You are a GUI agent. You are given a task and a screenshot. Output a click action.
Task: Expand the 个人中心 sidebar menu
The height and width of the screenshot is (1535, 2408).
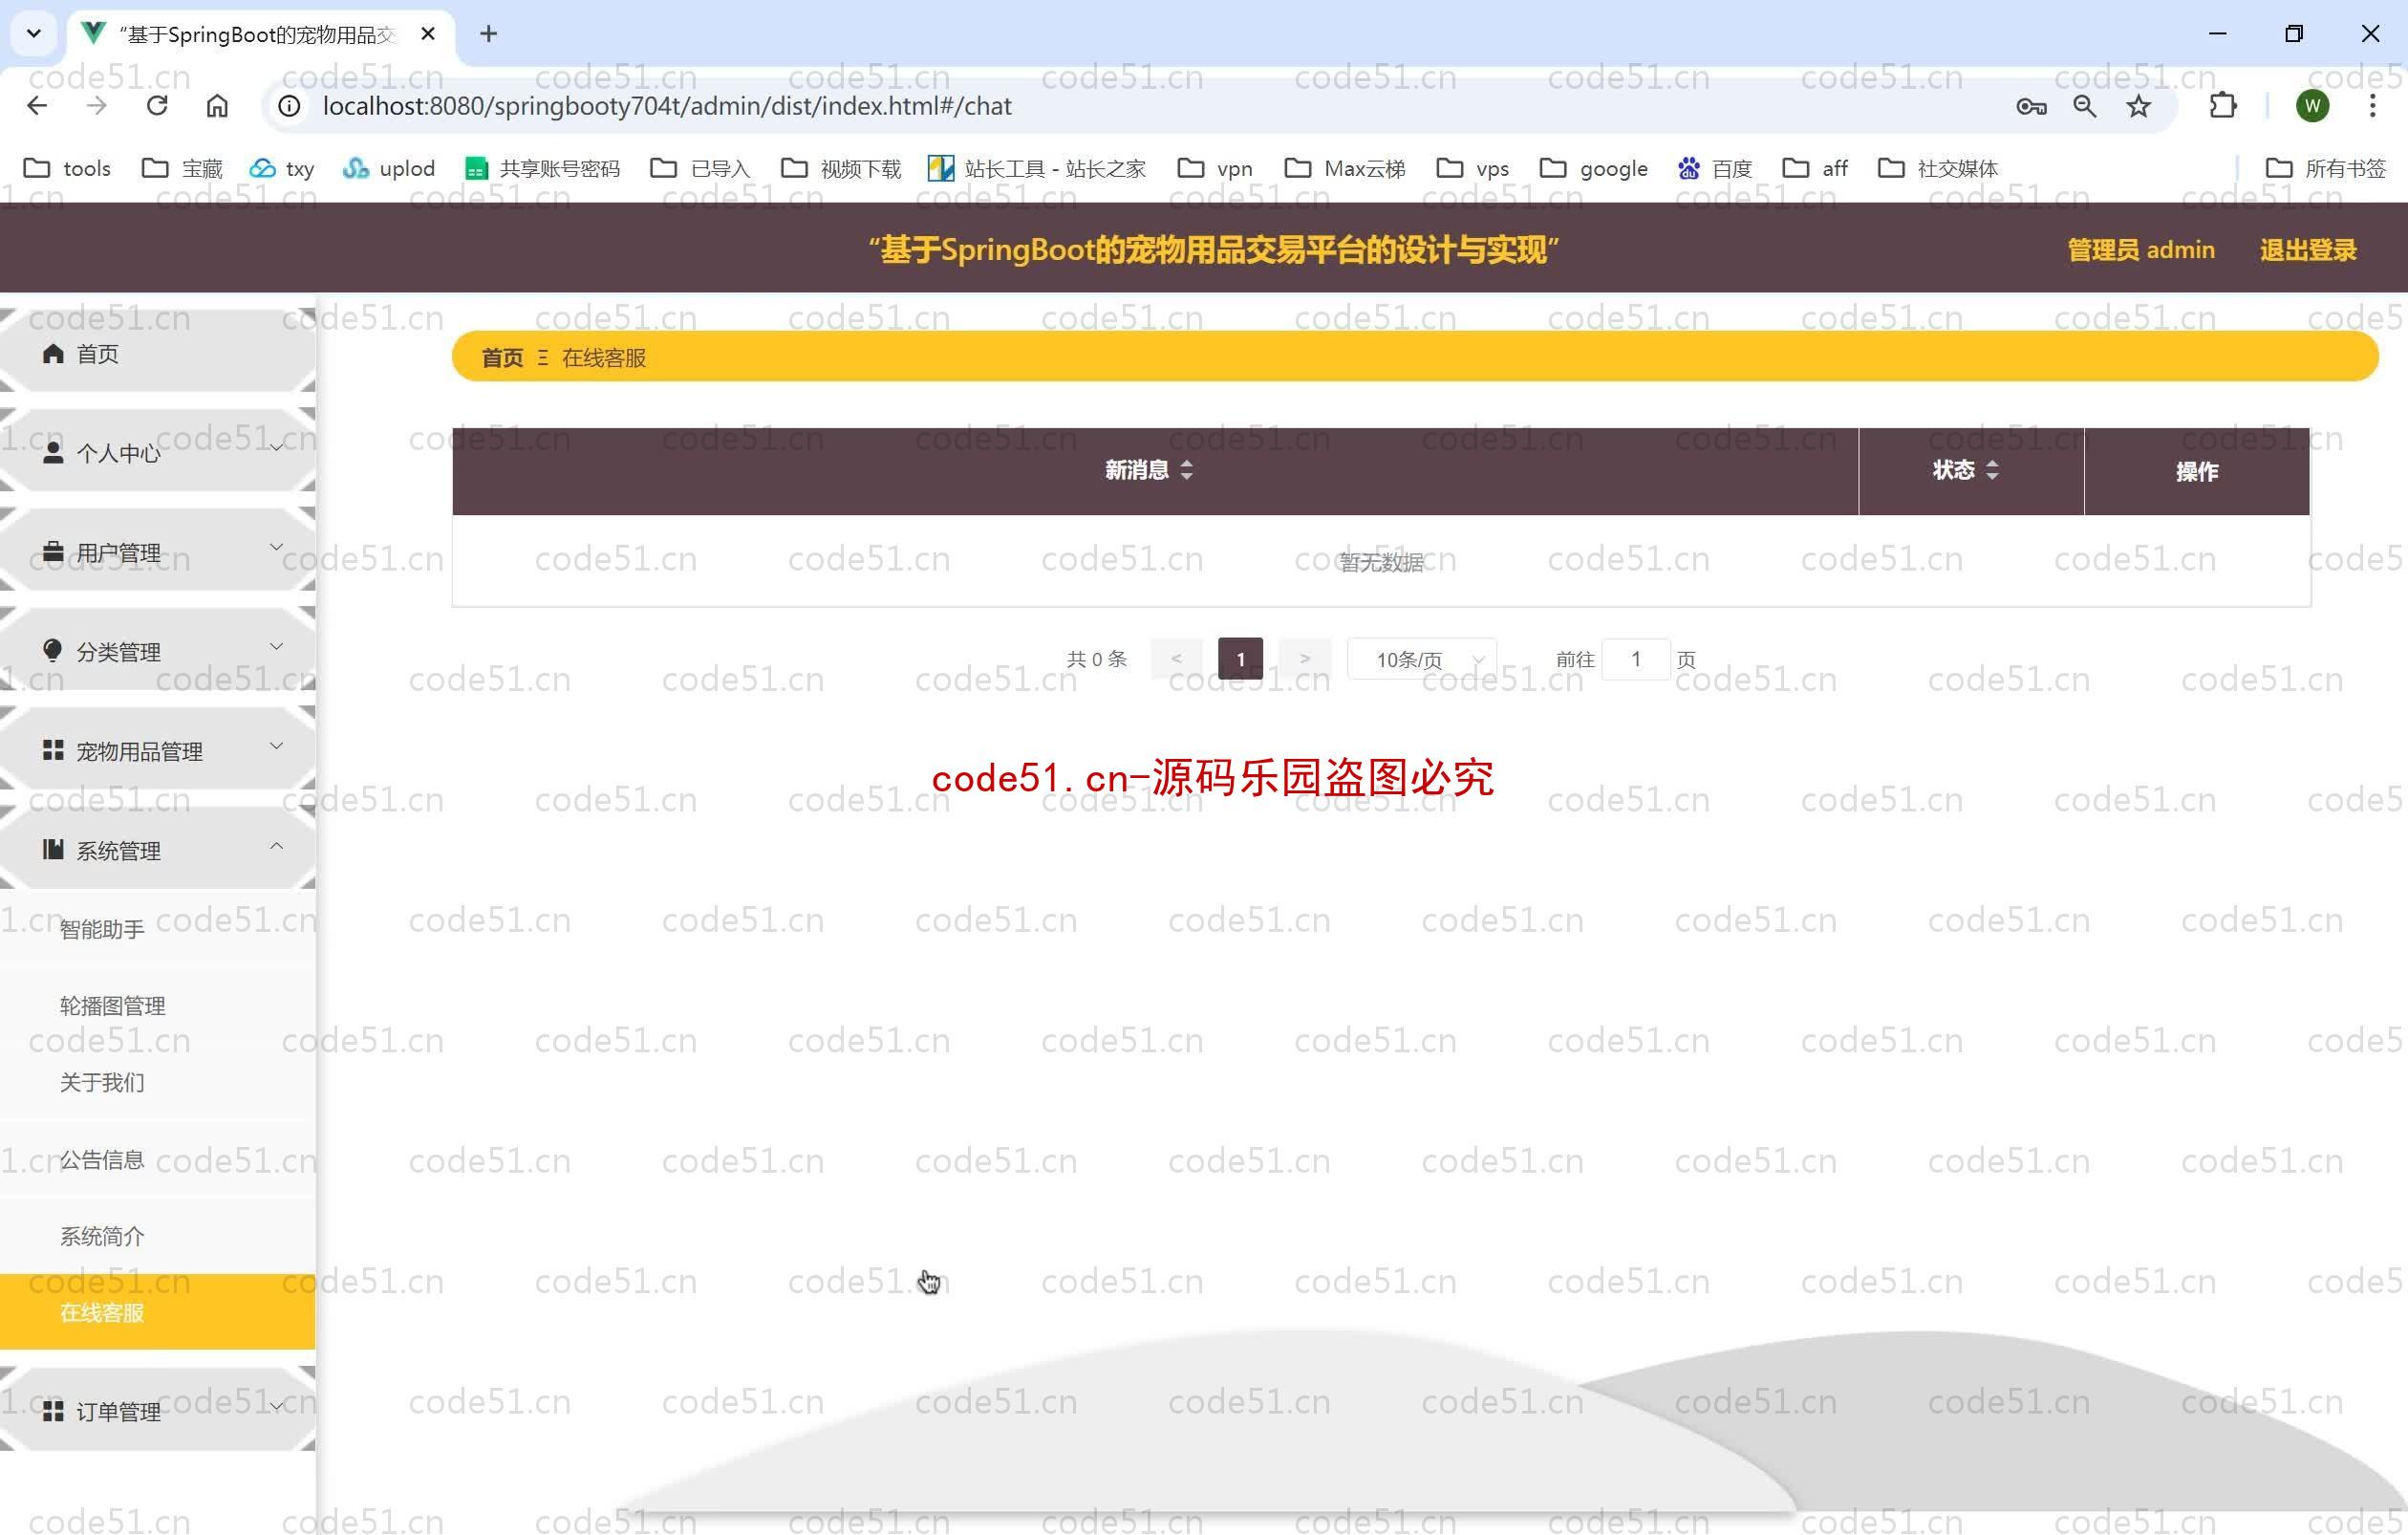click(158, 452)
